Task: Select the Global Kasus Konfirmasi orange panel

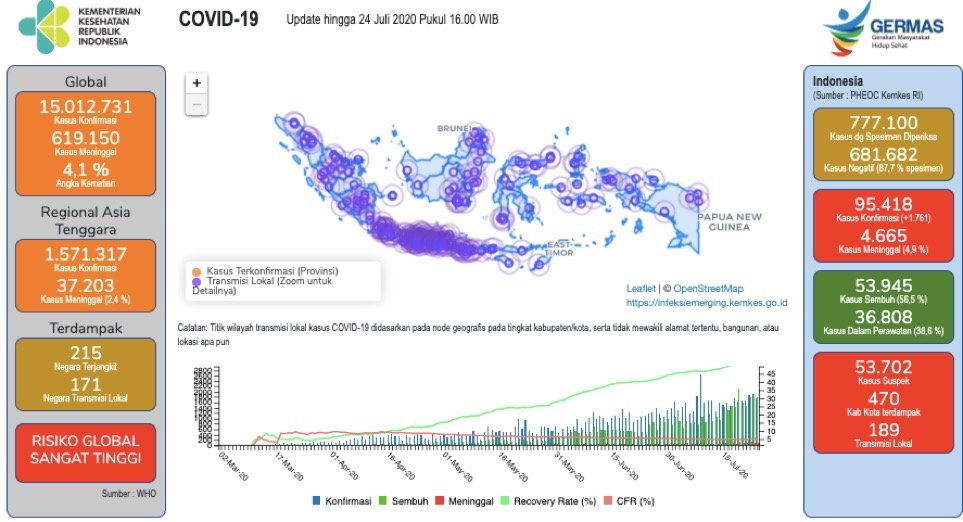Action: pyautogui.click(x=85, y=143)
